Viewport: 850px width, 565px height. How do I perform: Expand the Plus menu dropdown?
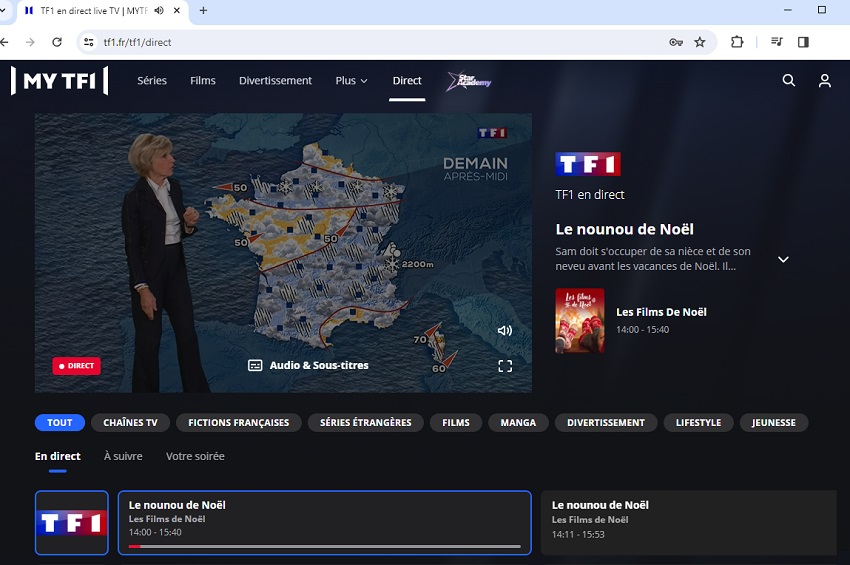(x=351, y=81)
